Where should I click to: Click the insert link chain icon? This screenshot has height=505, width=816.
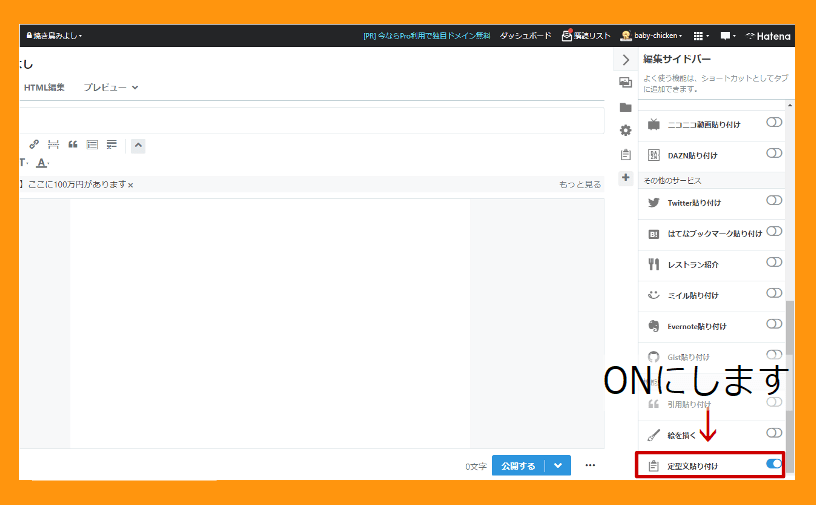point(34,144)
